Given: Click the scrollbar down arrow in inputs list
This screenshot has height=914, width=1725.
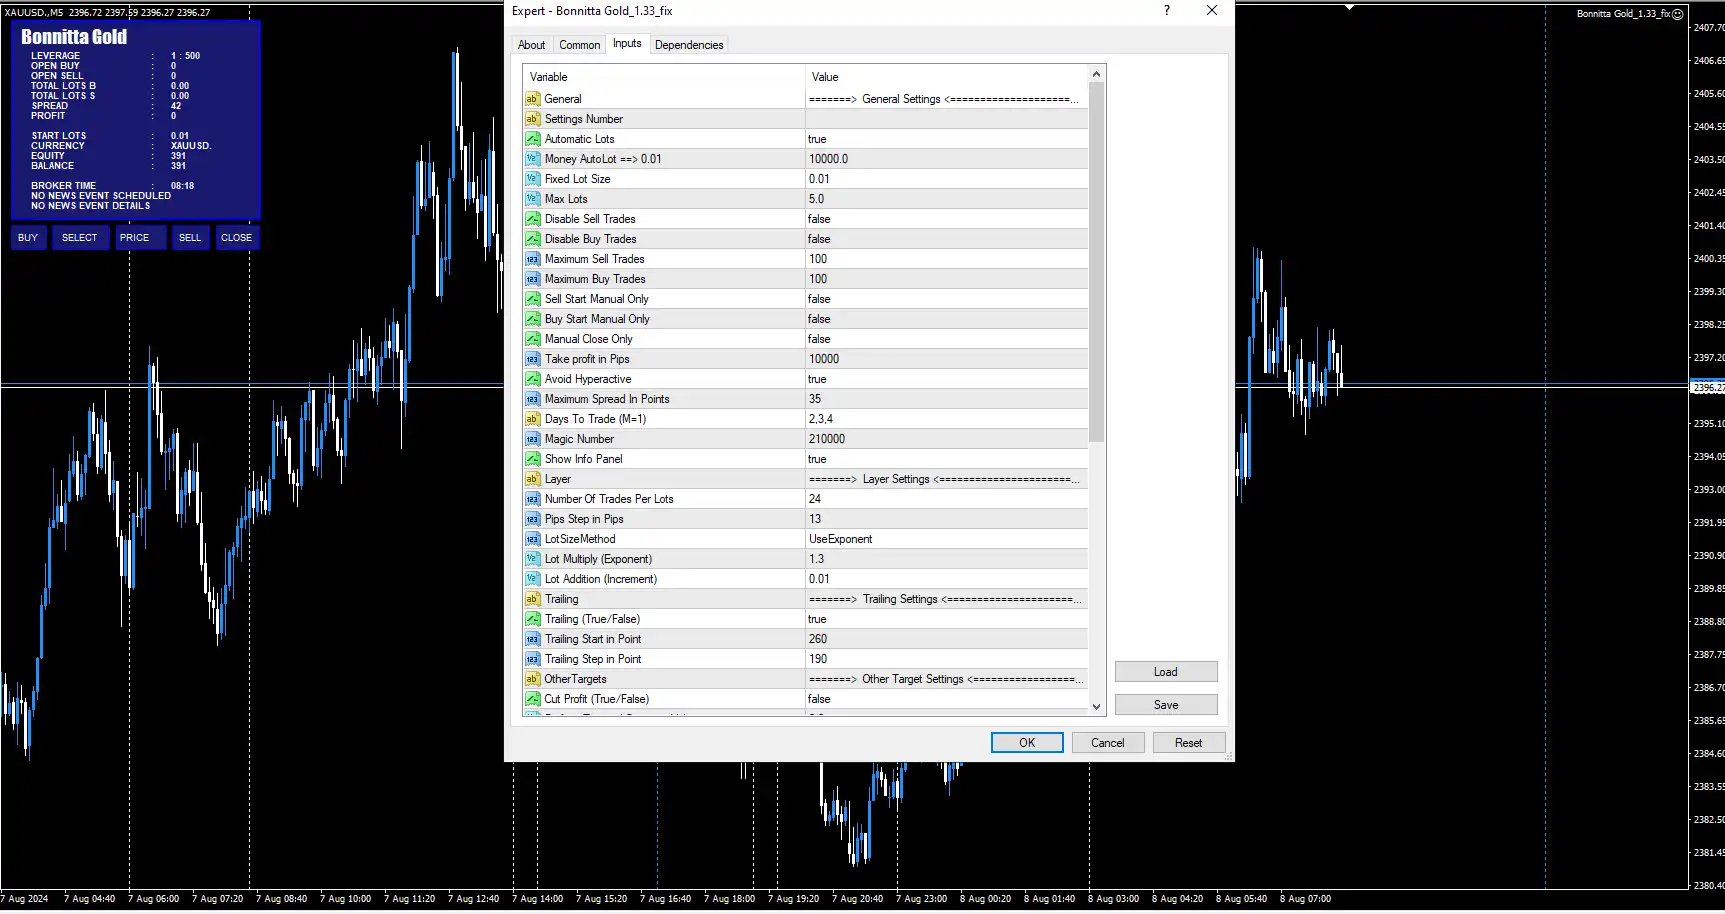Looking at the screenshot, I should click(1096, 706).
